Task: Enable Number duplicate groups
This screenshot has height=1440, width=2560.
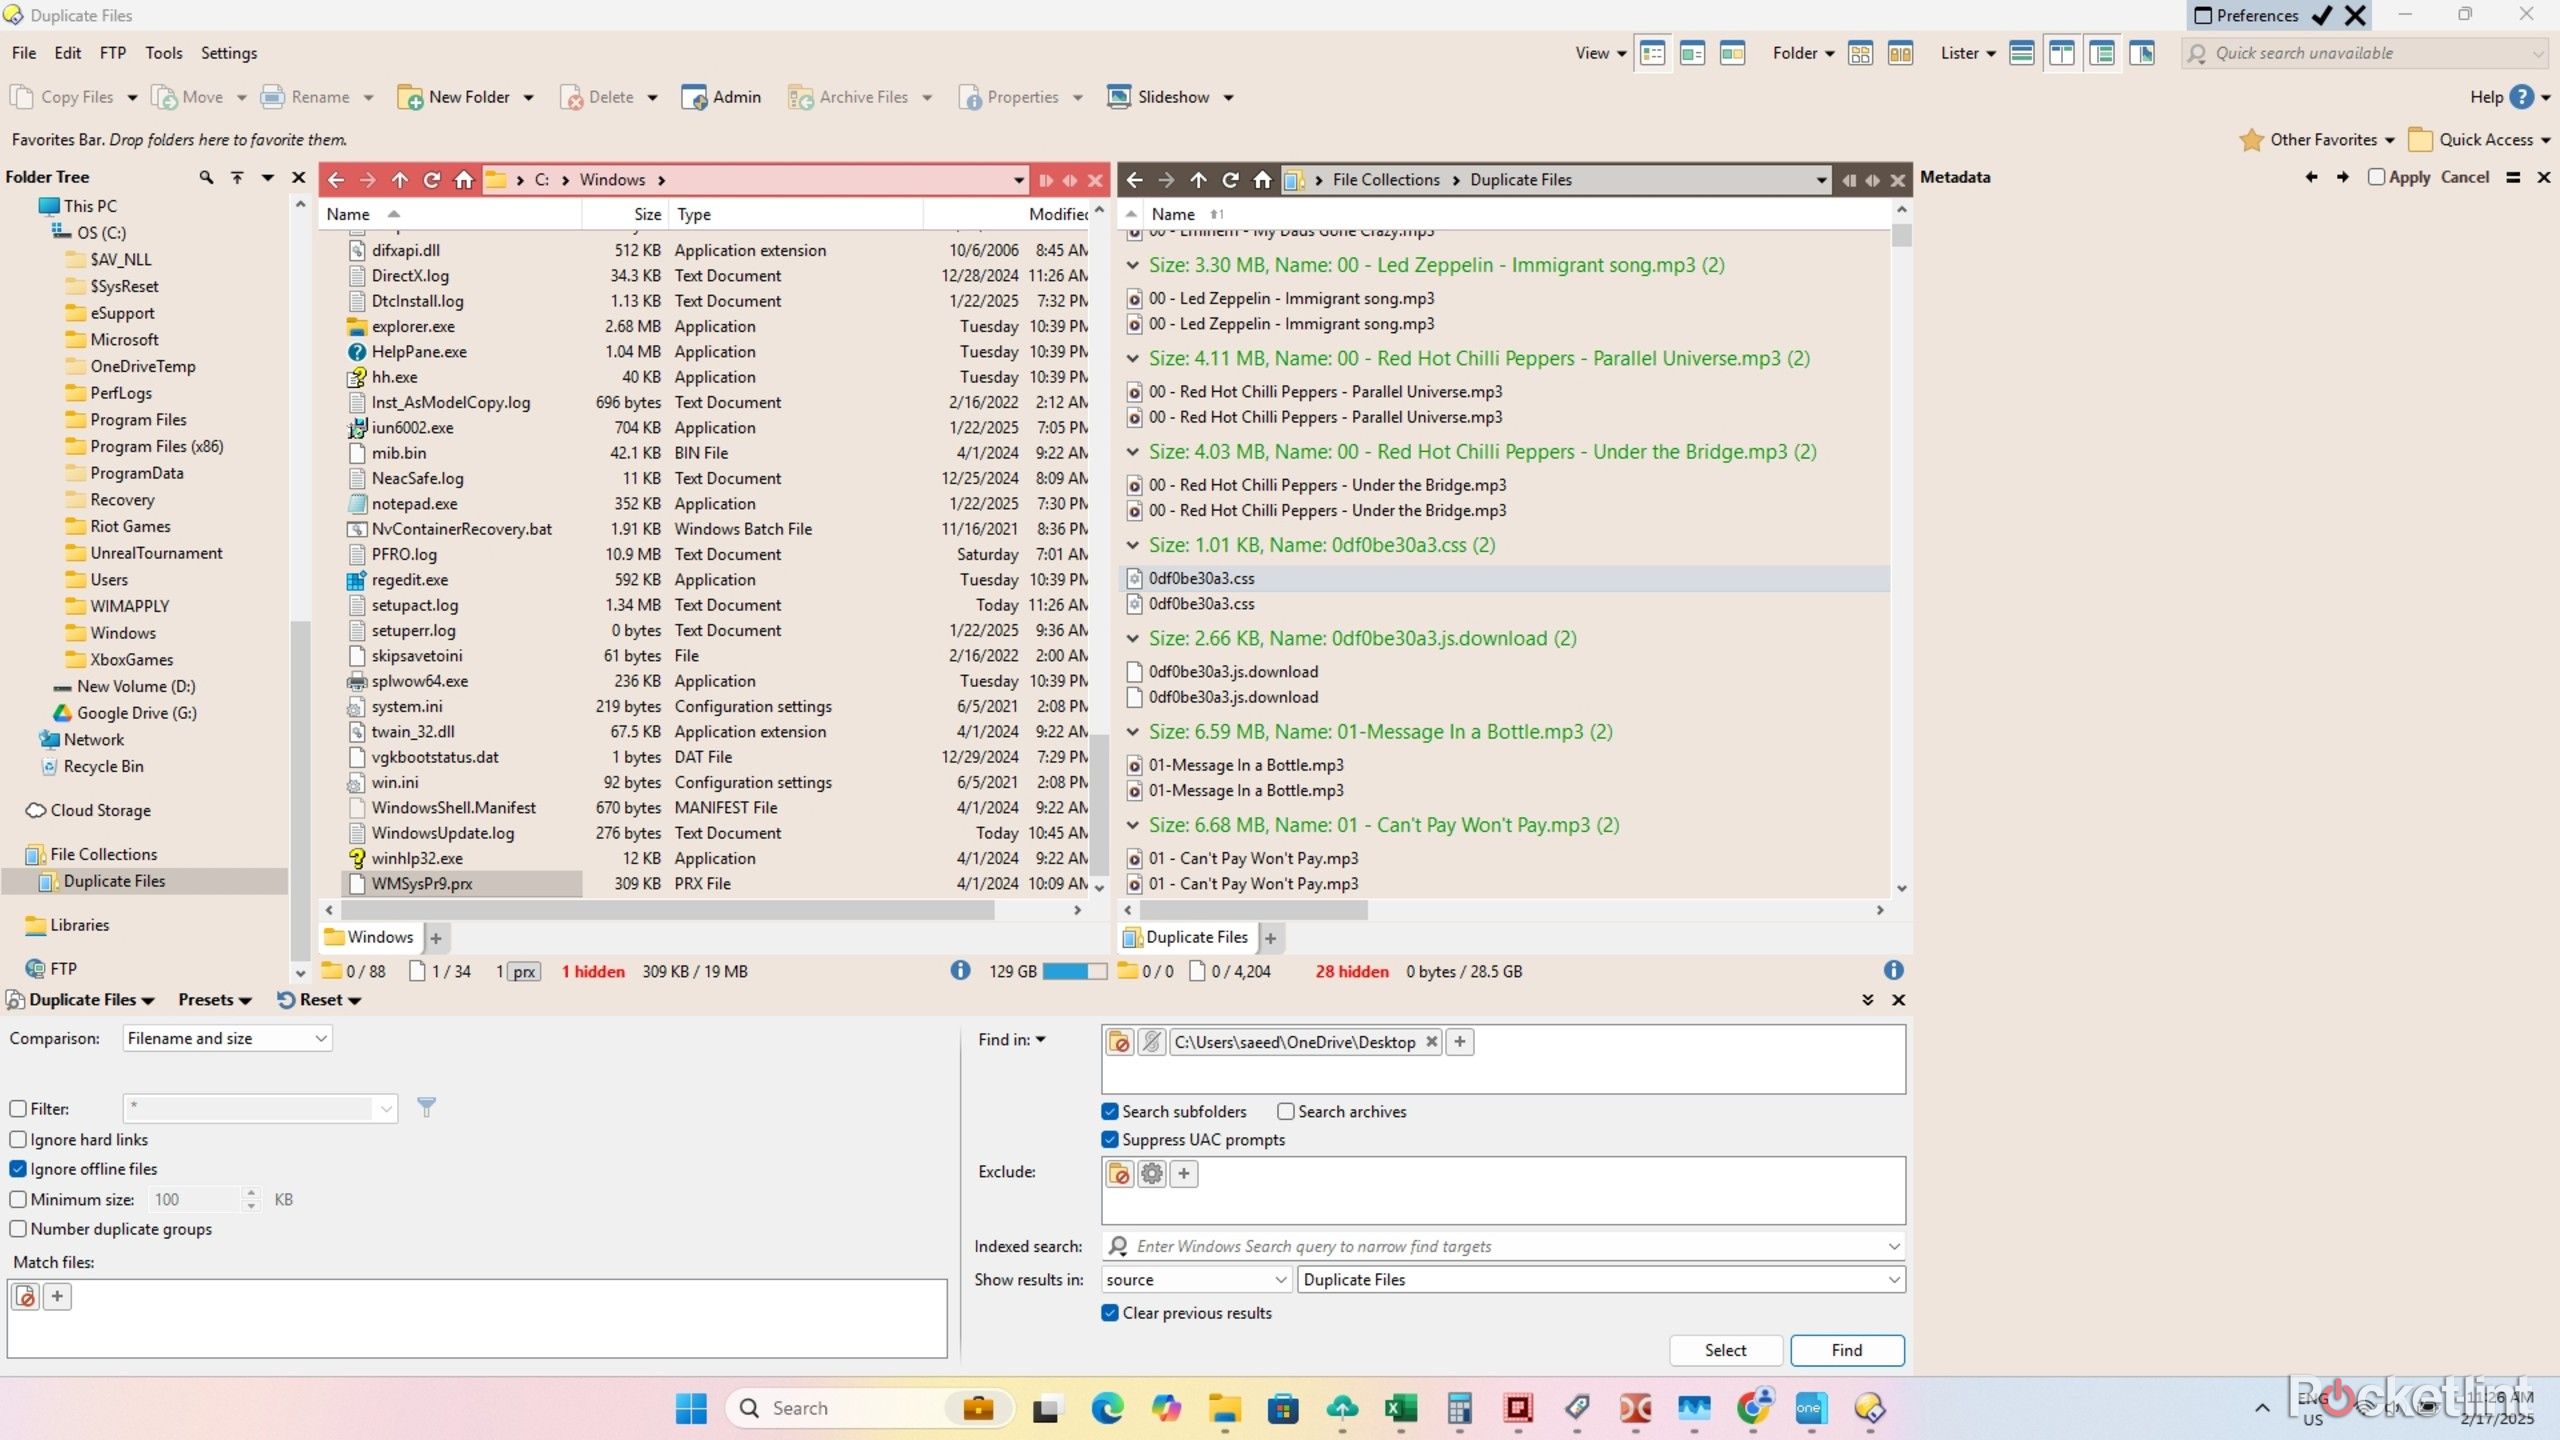Action: [x=18, y=1228]
